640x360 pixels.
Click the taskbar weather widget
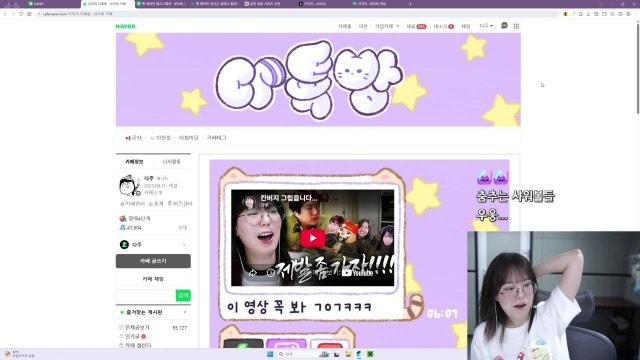tap(19, 354)
